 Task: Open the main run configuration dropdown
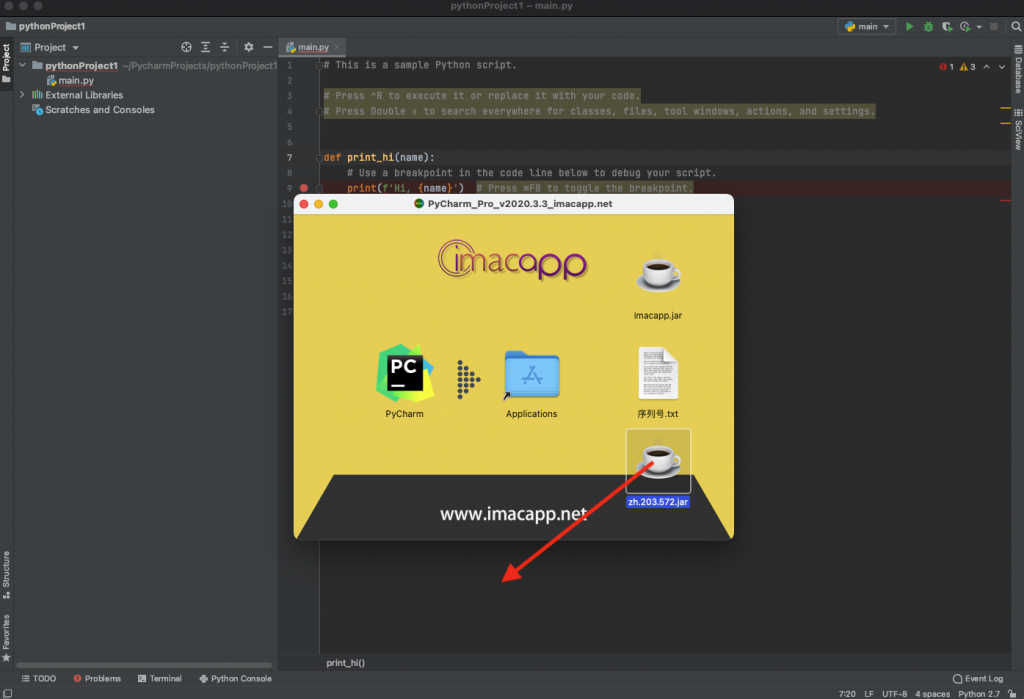867,27
